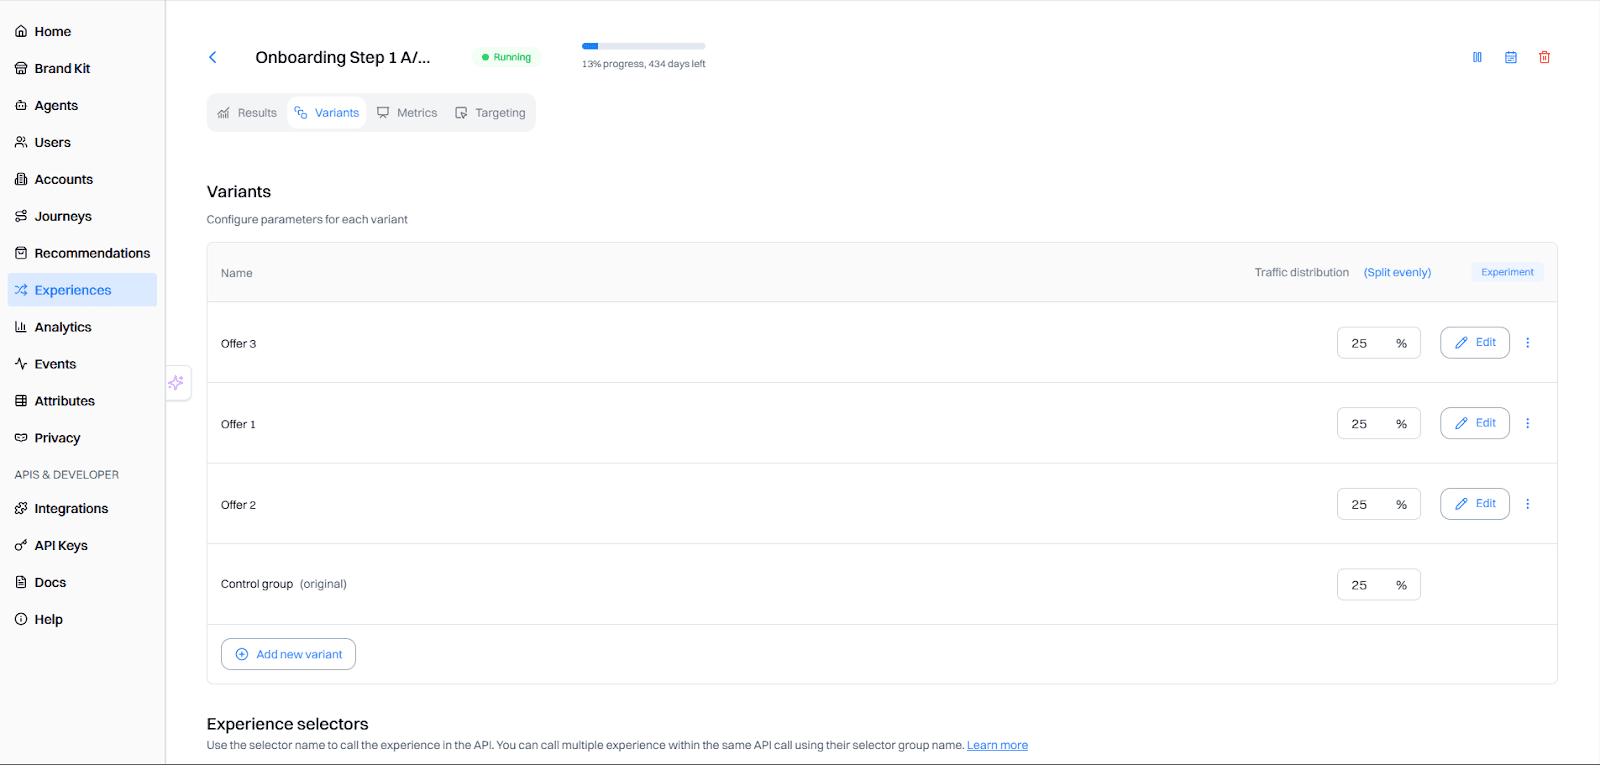Switch to the Results tab
This screenshot has height=765, width=1600.
click(247, 113)
